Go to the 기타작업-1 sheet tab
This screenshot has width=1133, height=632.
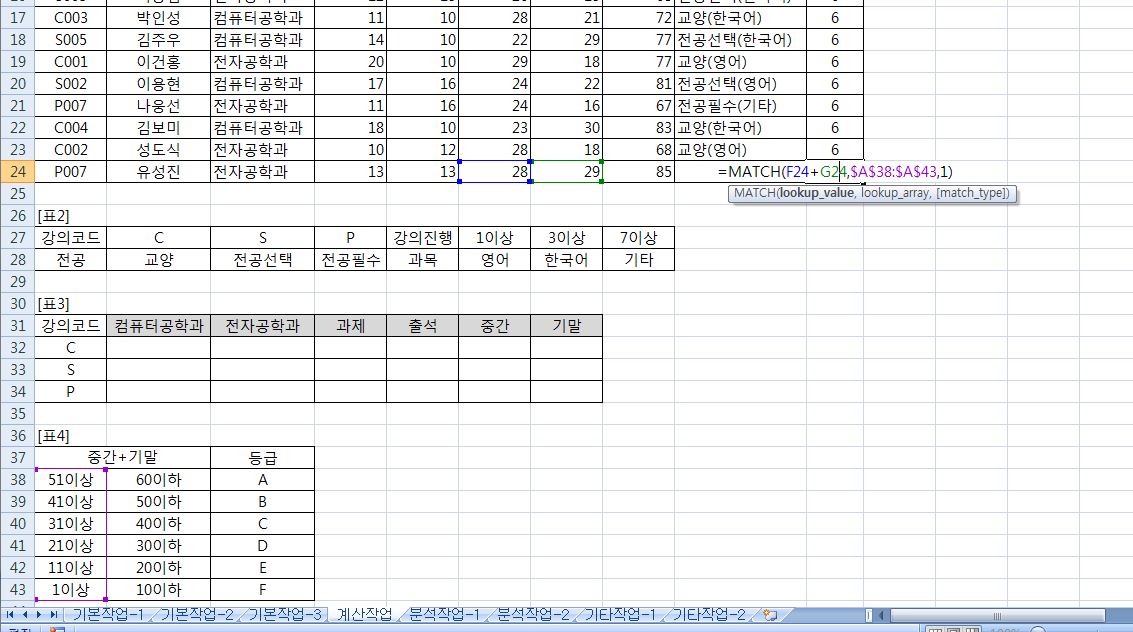click(x=620, y=614)
